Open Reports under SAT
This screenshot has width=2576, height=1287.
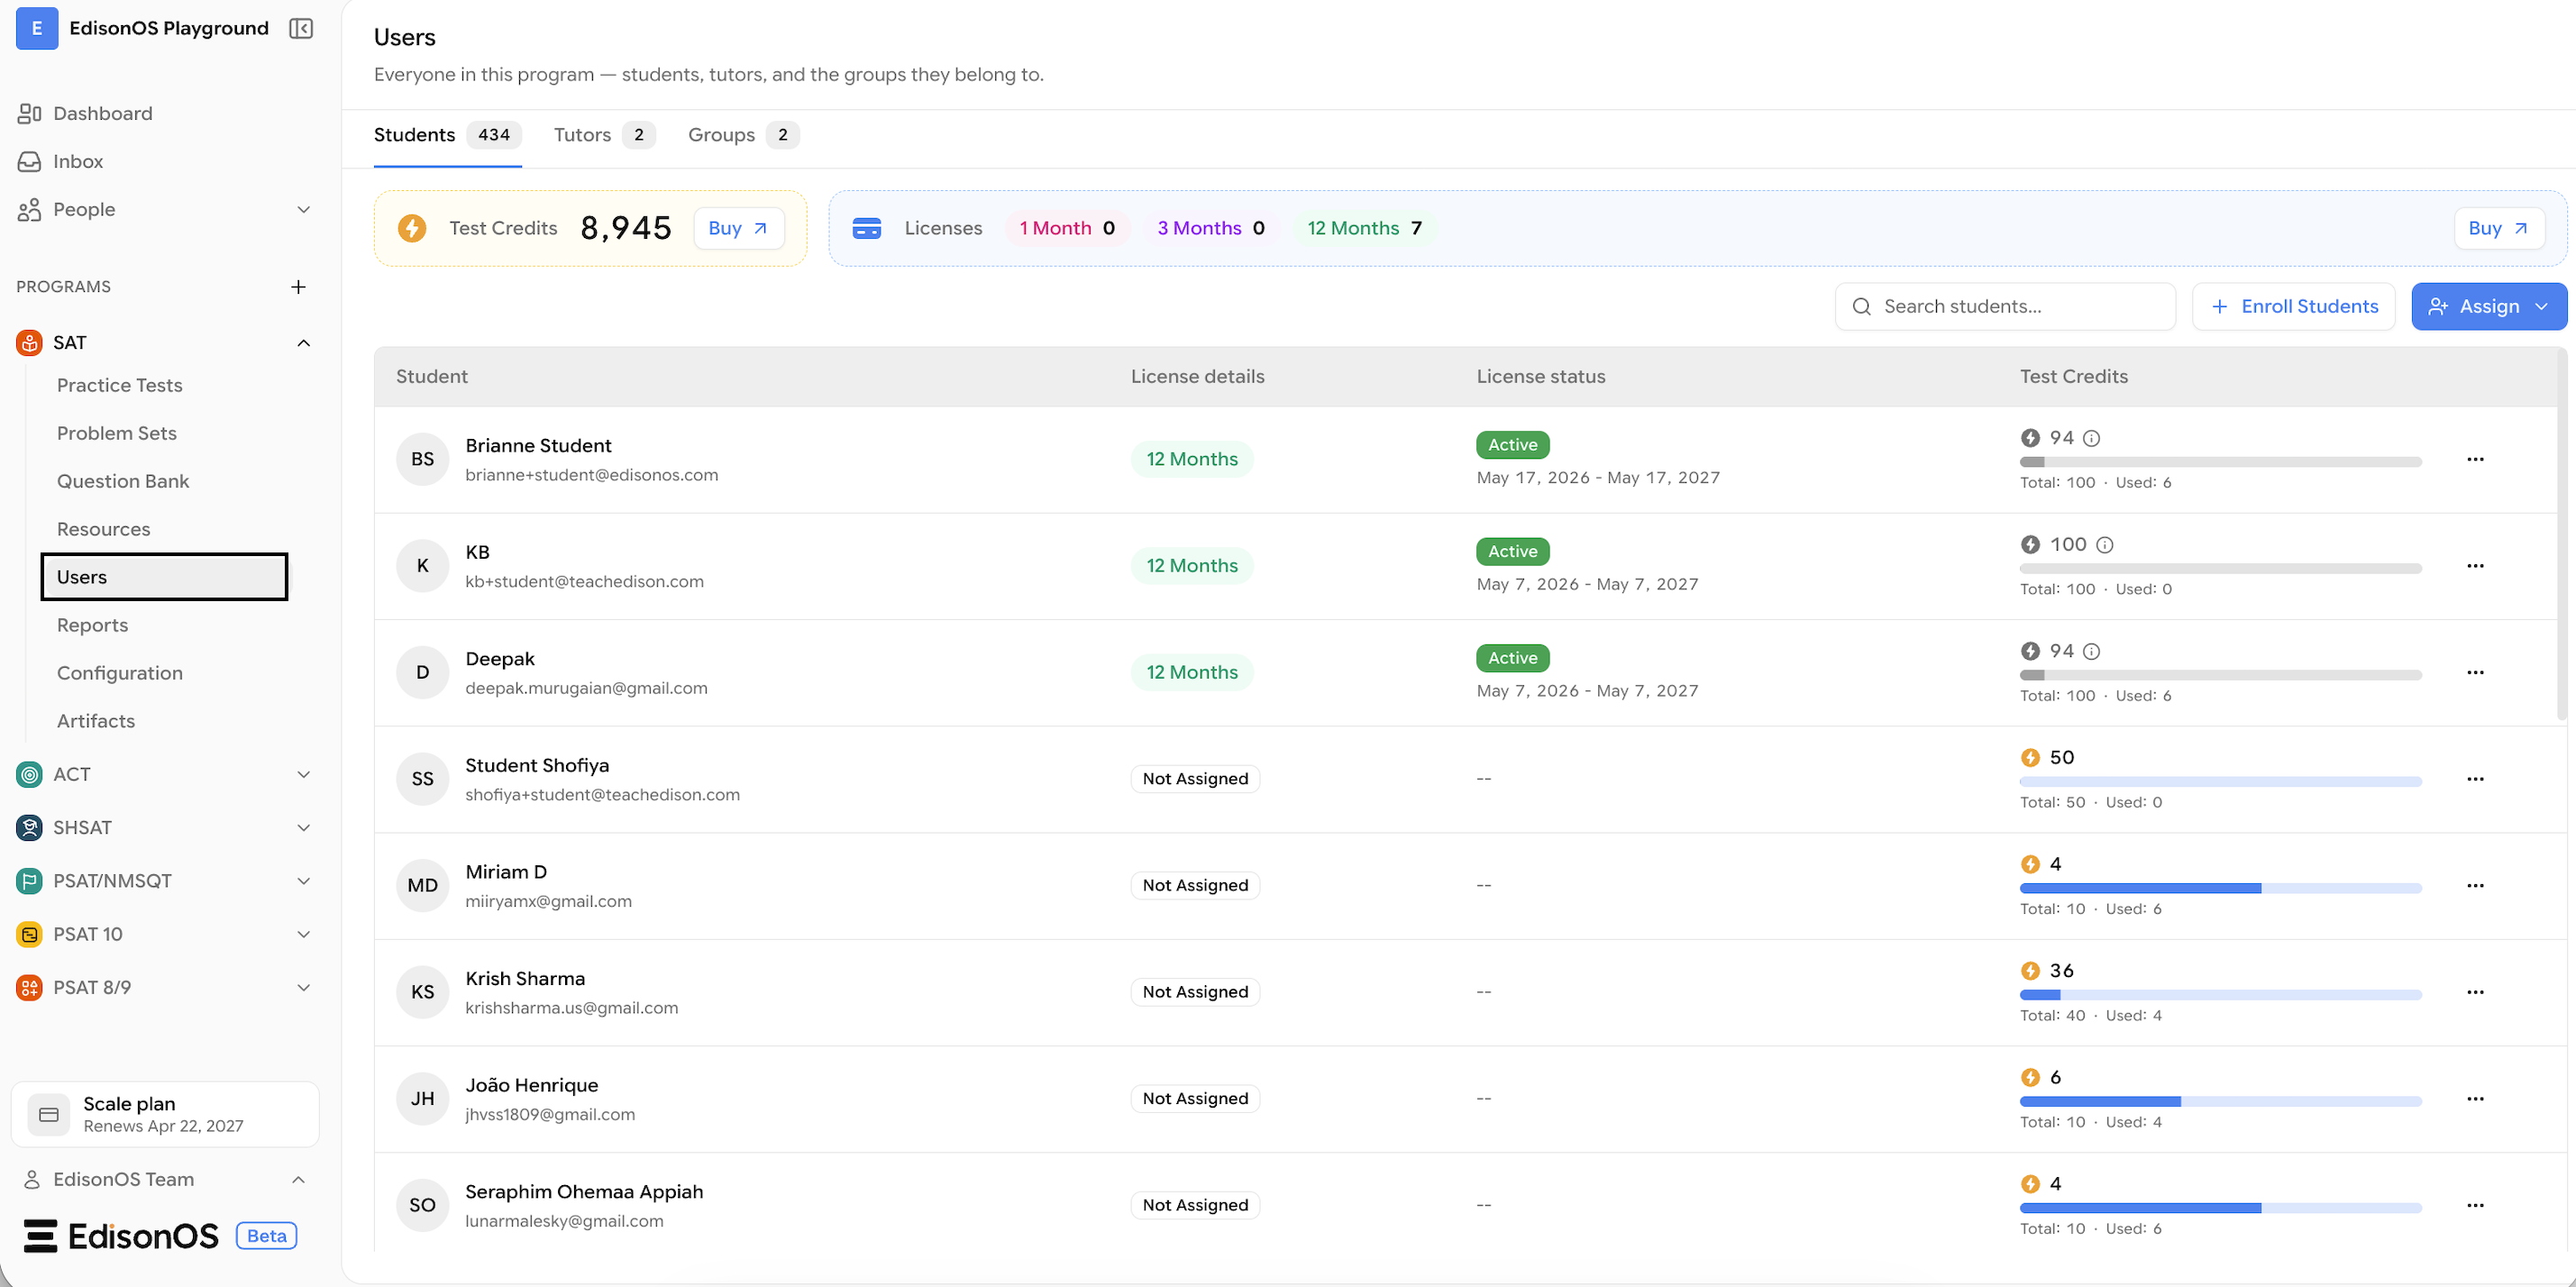(93, 625)
